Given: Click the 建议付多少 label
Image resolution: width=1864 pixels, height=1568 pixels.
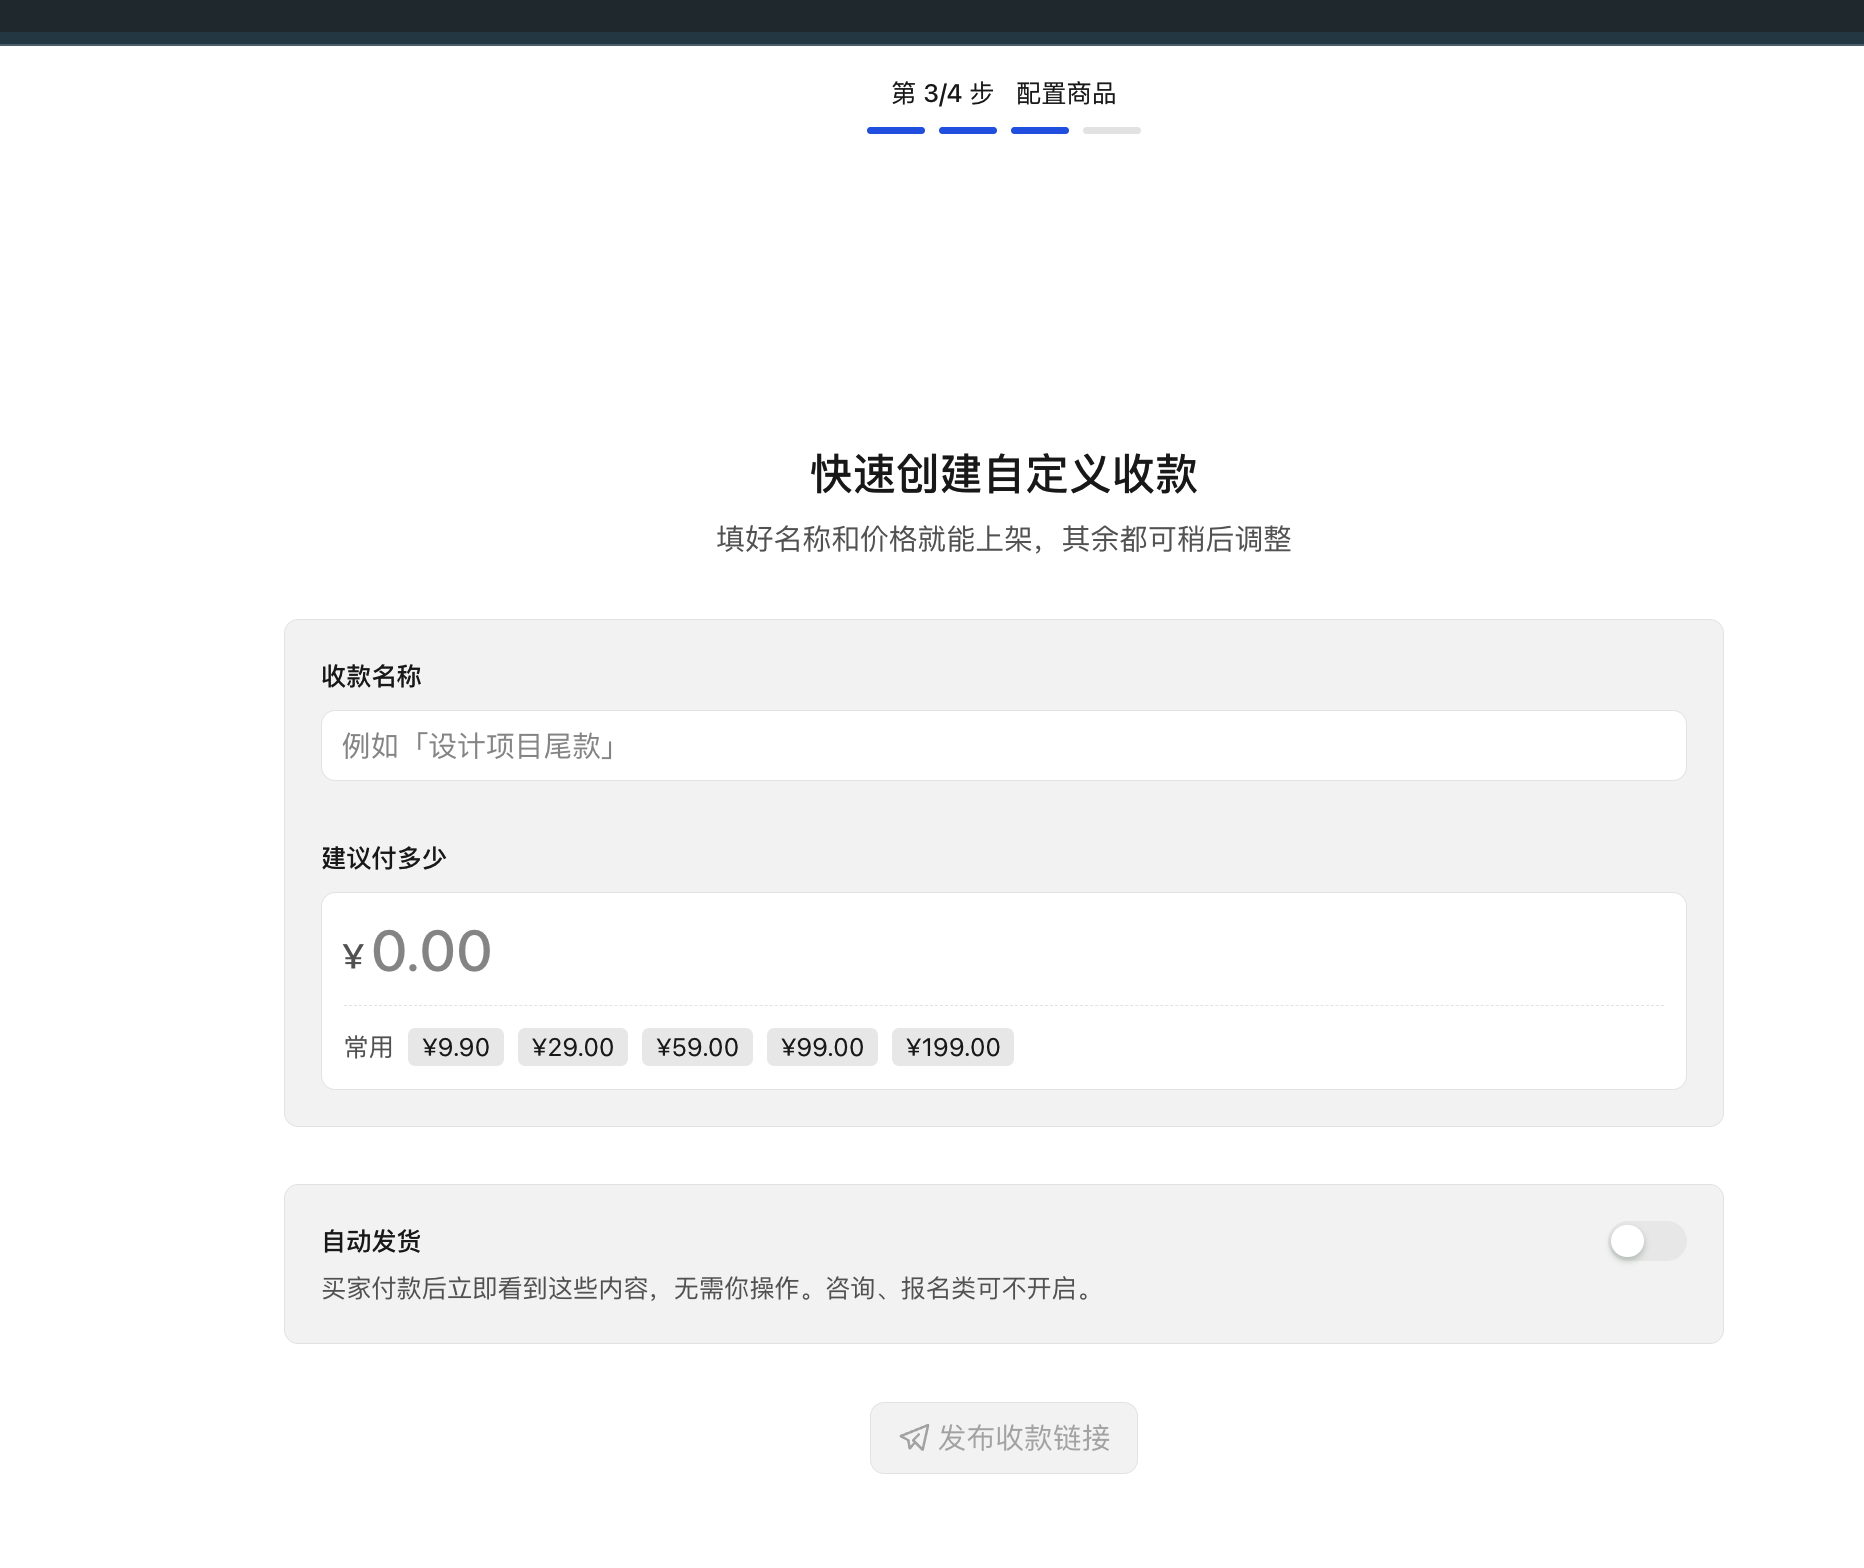Looking at the screenshot, I should coord(384,858).
